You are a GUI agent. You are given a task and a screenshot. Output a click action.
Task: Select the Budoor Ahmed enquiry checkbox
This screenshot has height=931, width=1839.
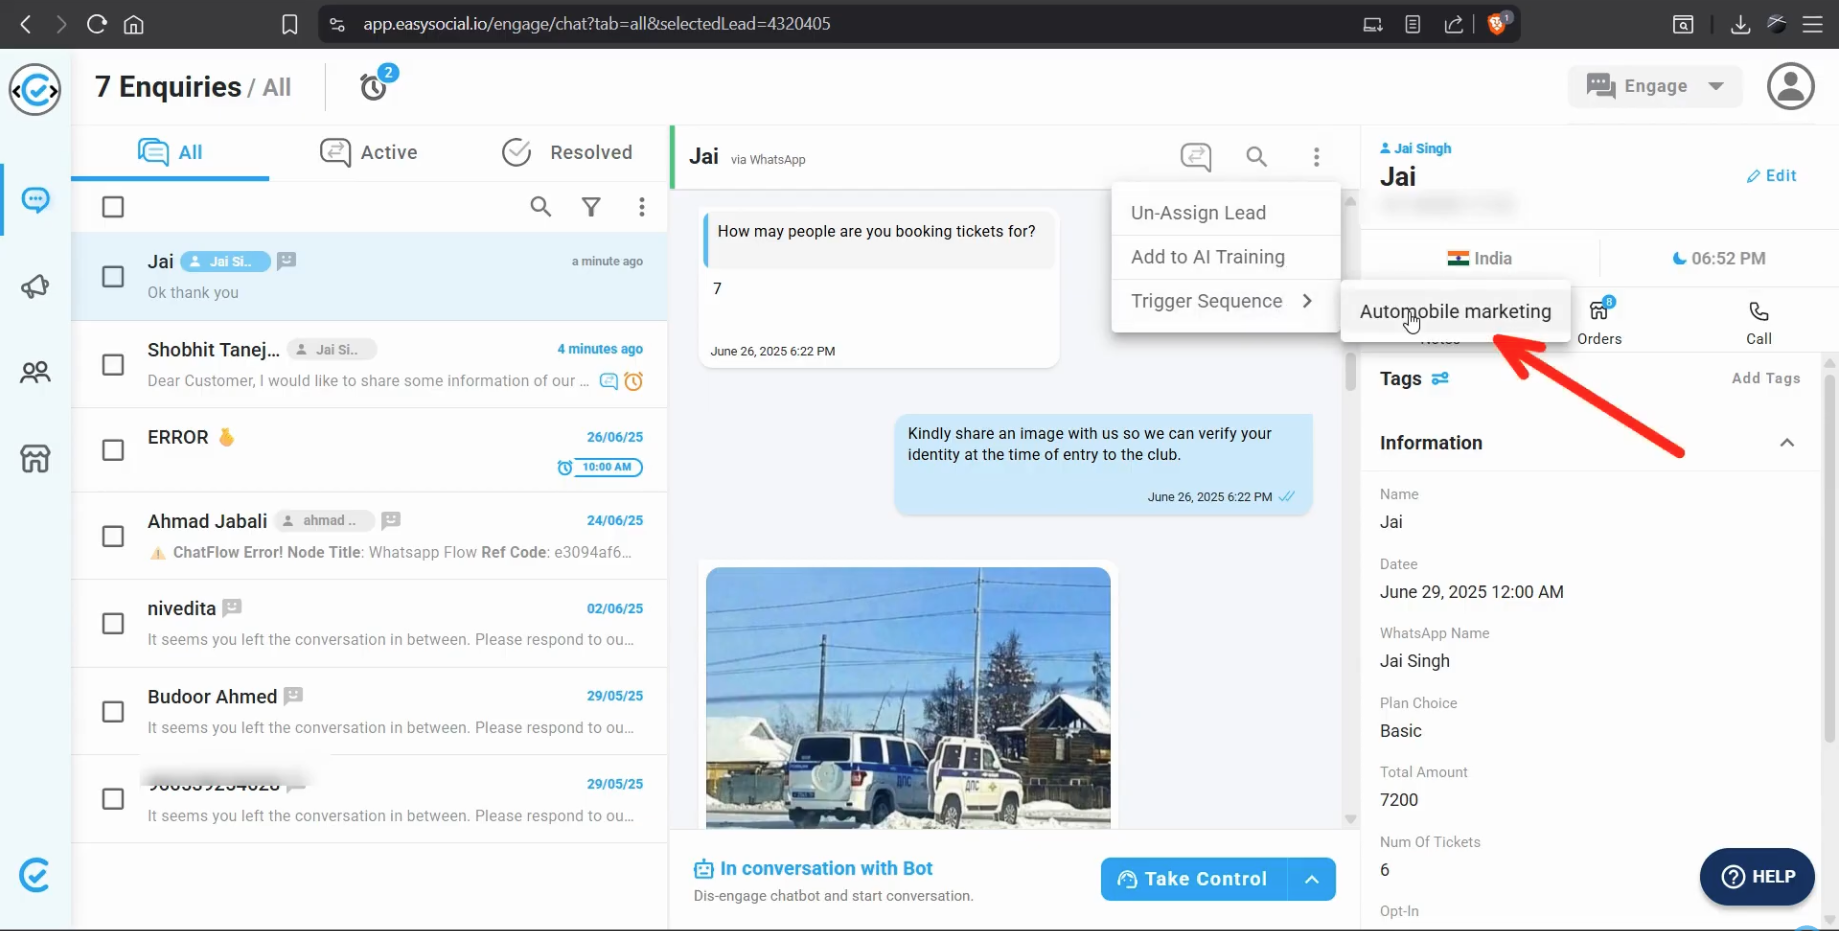tap(113, 712)
